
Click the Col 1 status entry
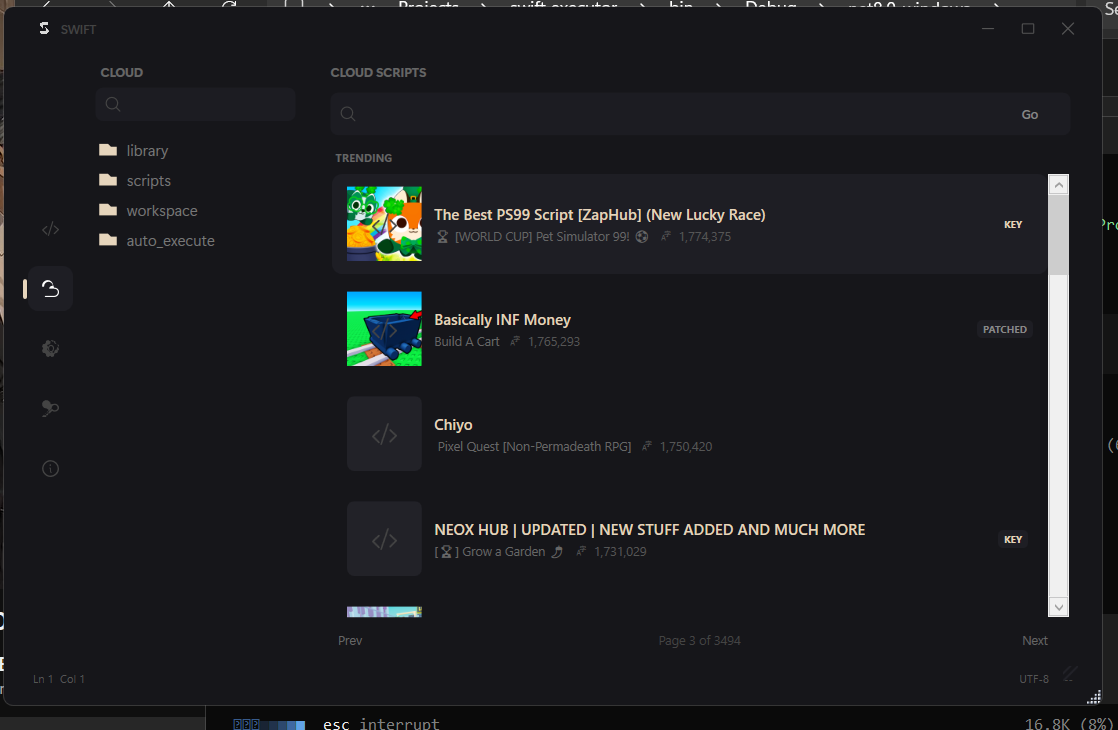click(72, 679)
